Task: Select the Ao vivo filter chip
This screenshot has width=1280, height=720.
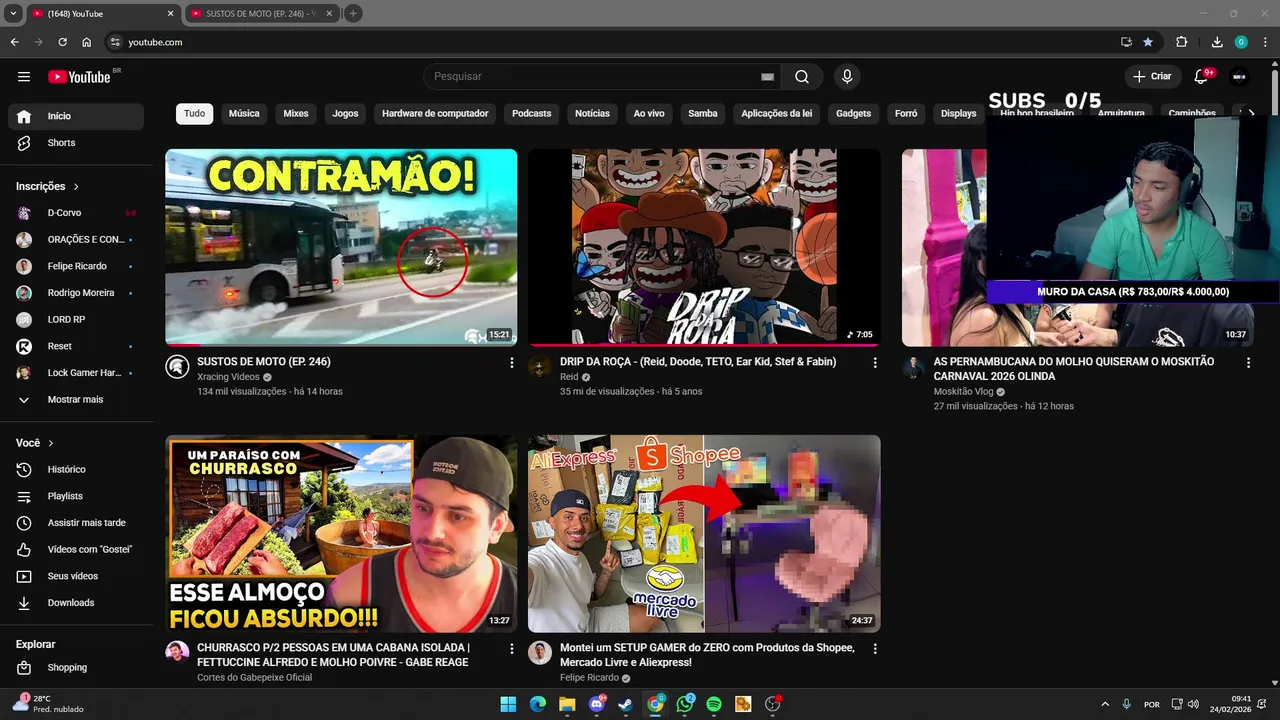Action: (649, 114)
